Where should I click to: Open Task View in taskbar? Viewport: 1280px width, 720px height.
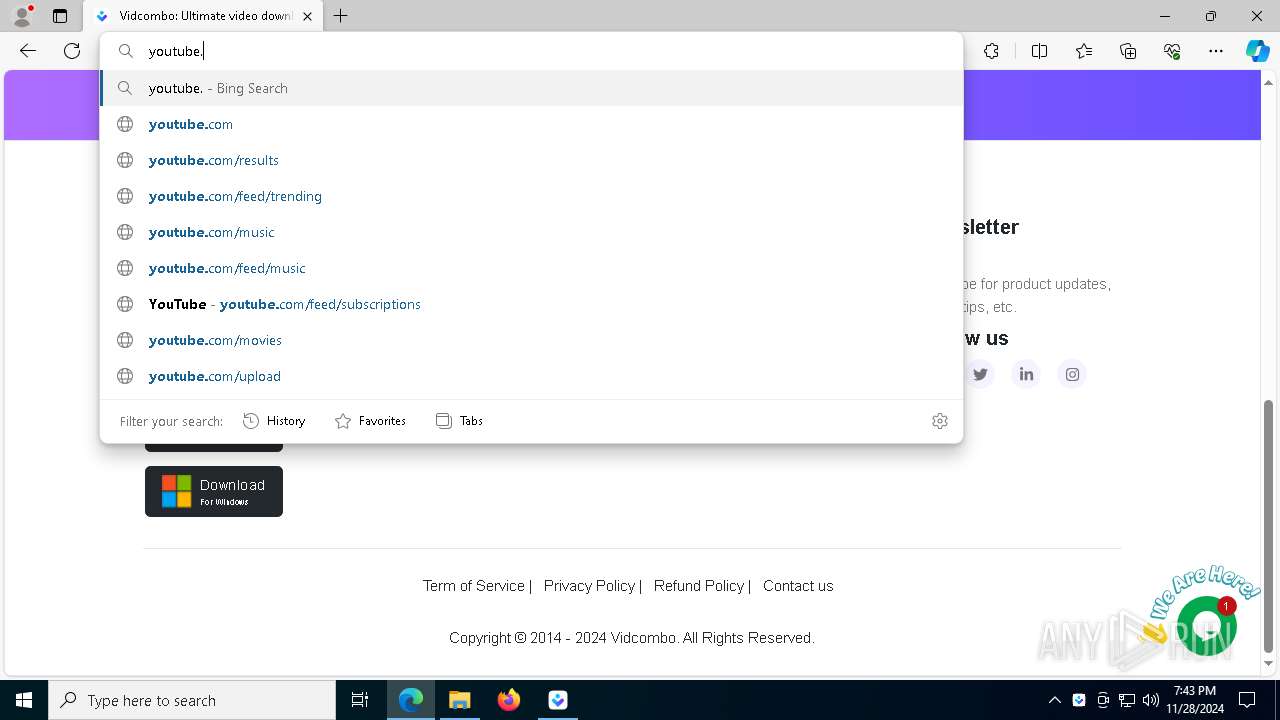pos(360,700)
